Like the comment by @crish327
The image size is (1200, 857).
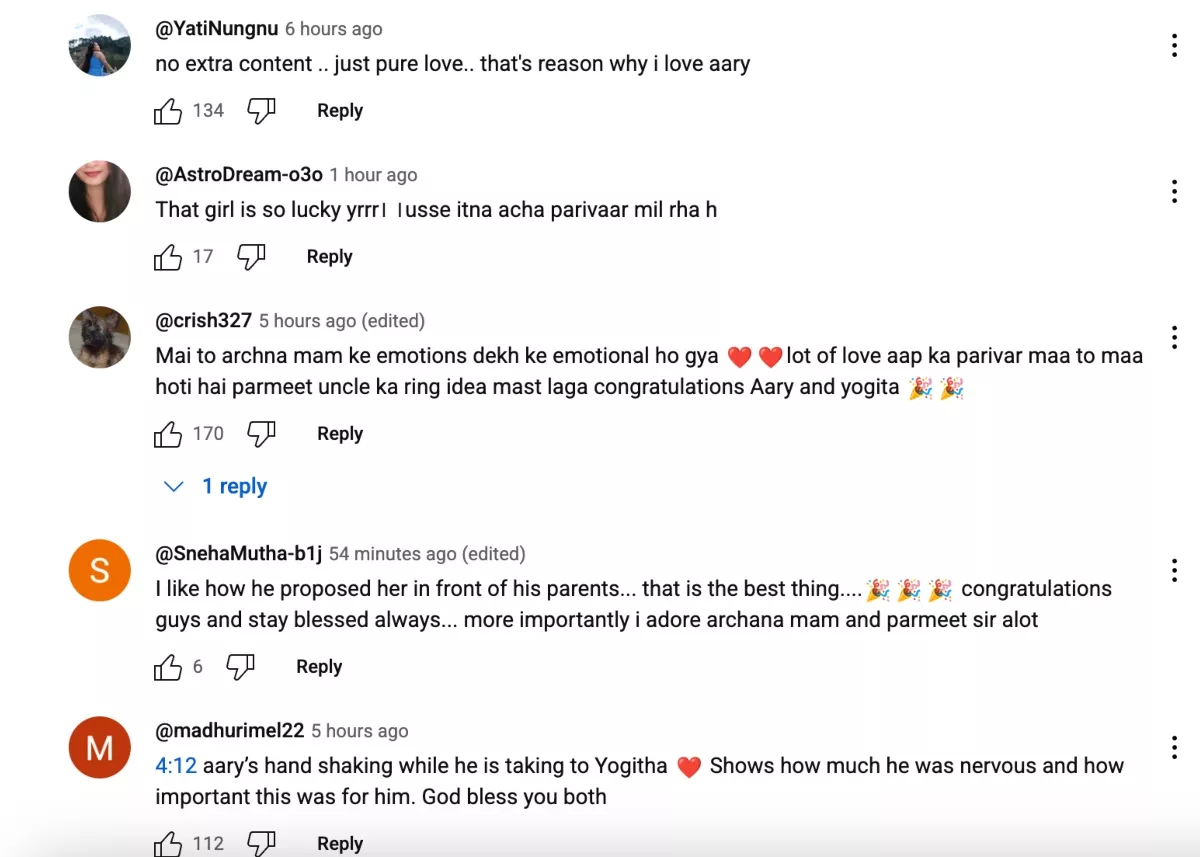click(x=168, y=434)
